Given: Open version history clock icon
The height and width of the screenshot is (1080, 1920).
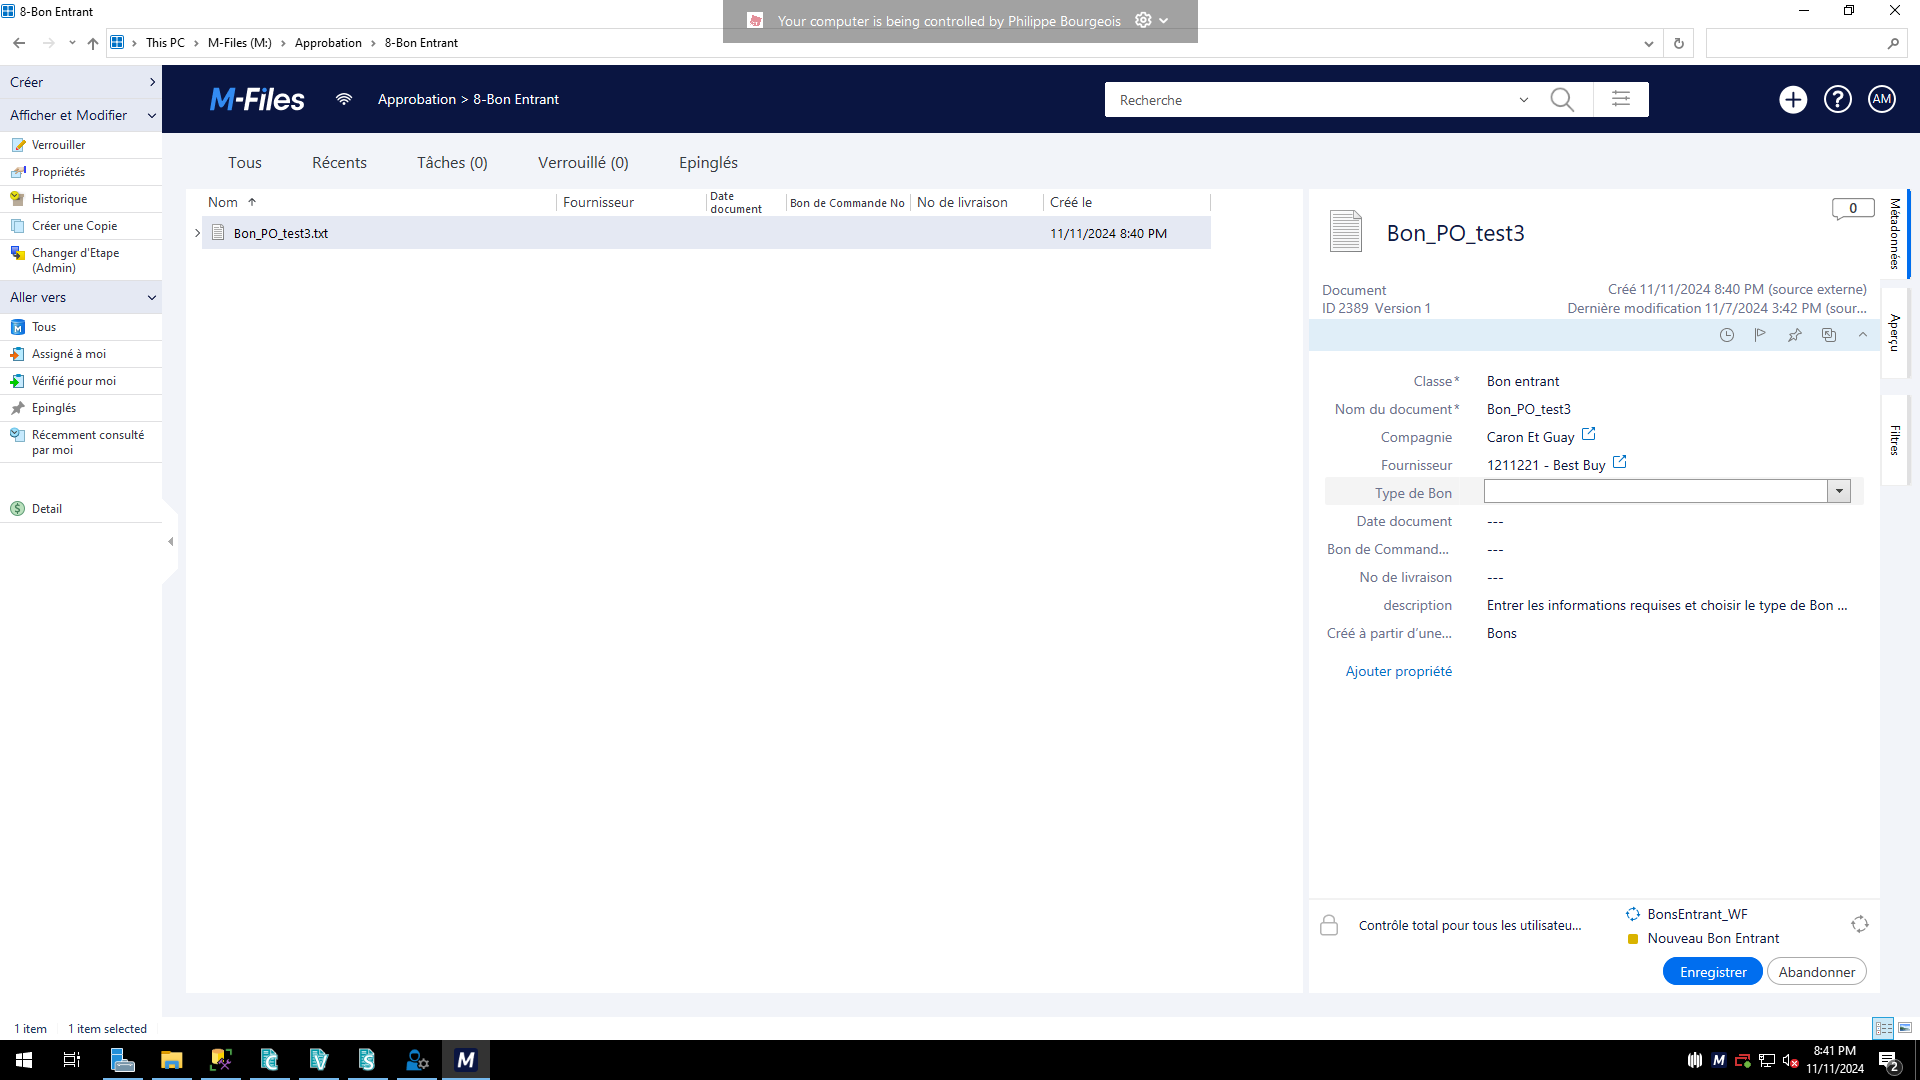Looking at the screenshot, I should [x=1727, y=335].
